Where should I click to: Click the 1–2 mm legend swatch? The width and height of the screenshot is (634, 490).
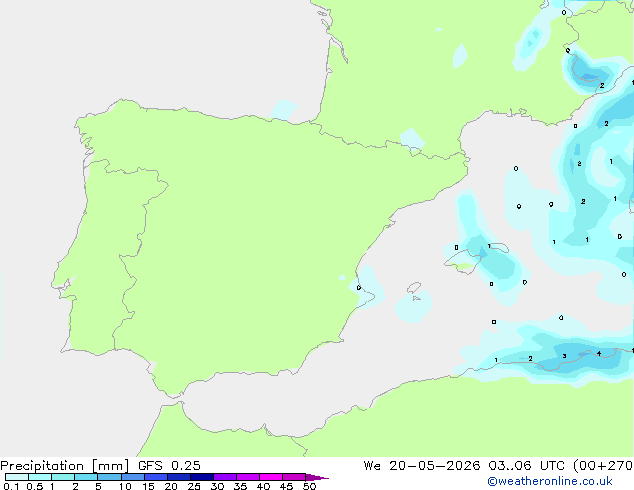63,477
